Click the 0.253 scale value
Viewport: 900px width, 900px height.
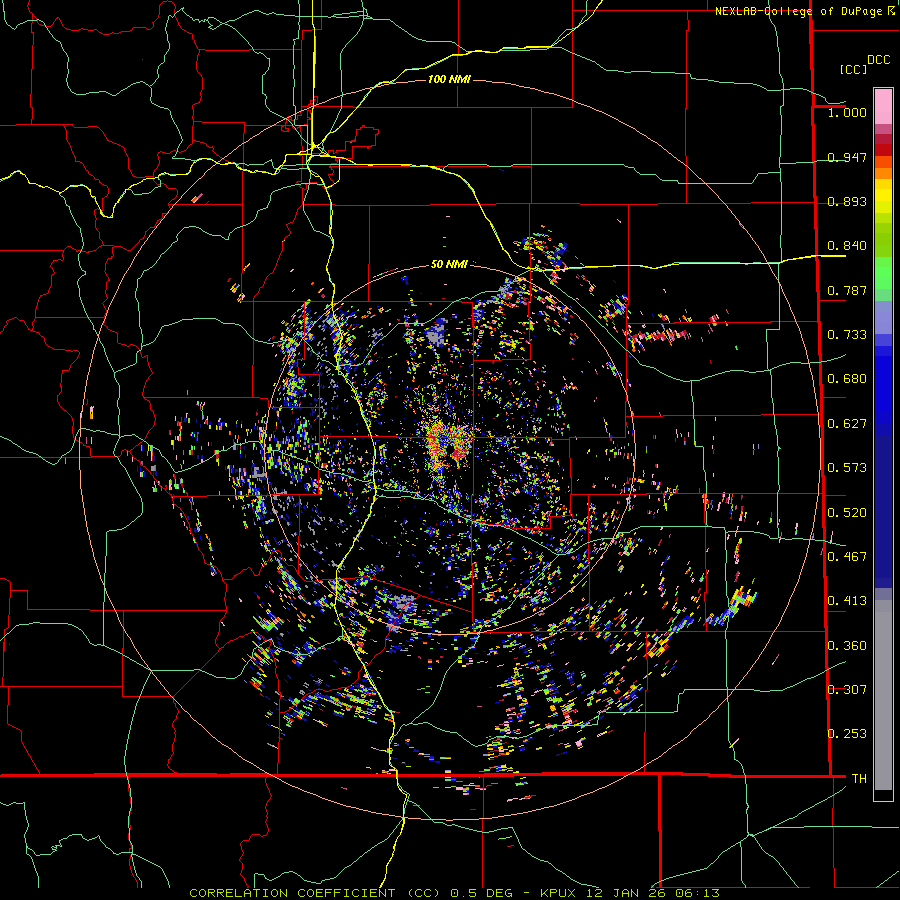847,734
